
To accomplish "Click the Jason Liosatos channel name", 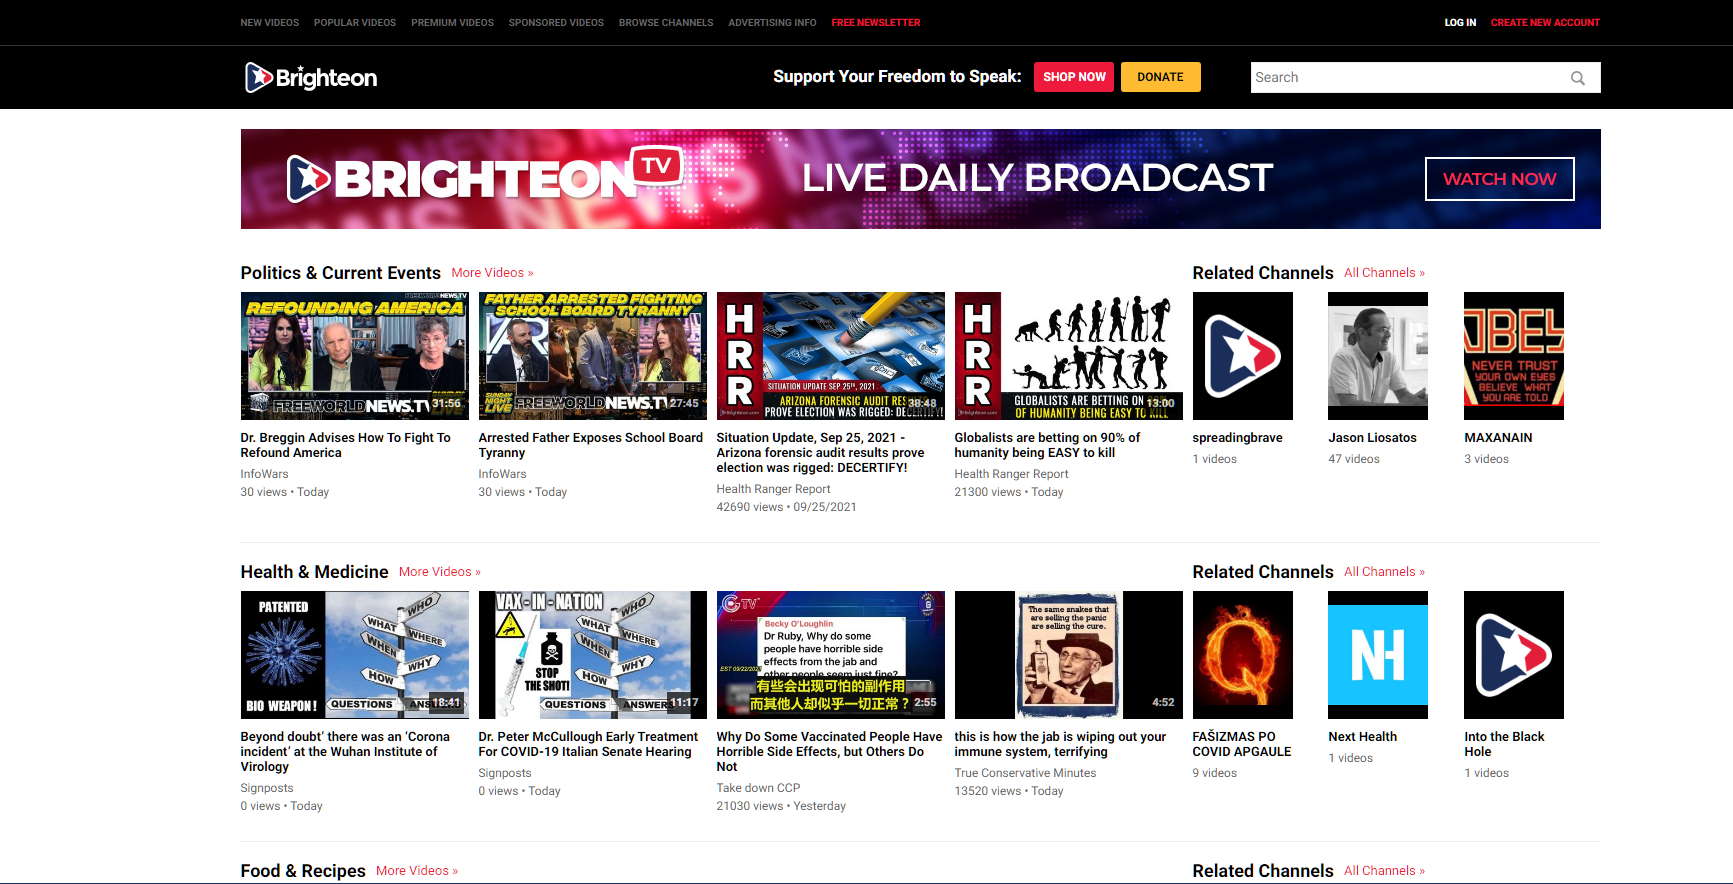I will coord(1372,438).
